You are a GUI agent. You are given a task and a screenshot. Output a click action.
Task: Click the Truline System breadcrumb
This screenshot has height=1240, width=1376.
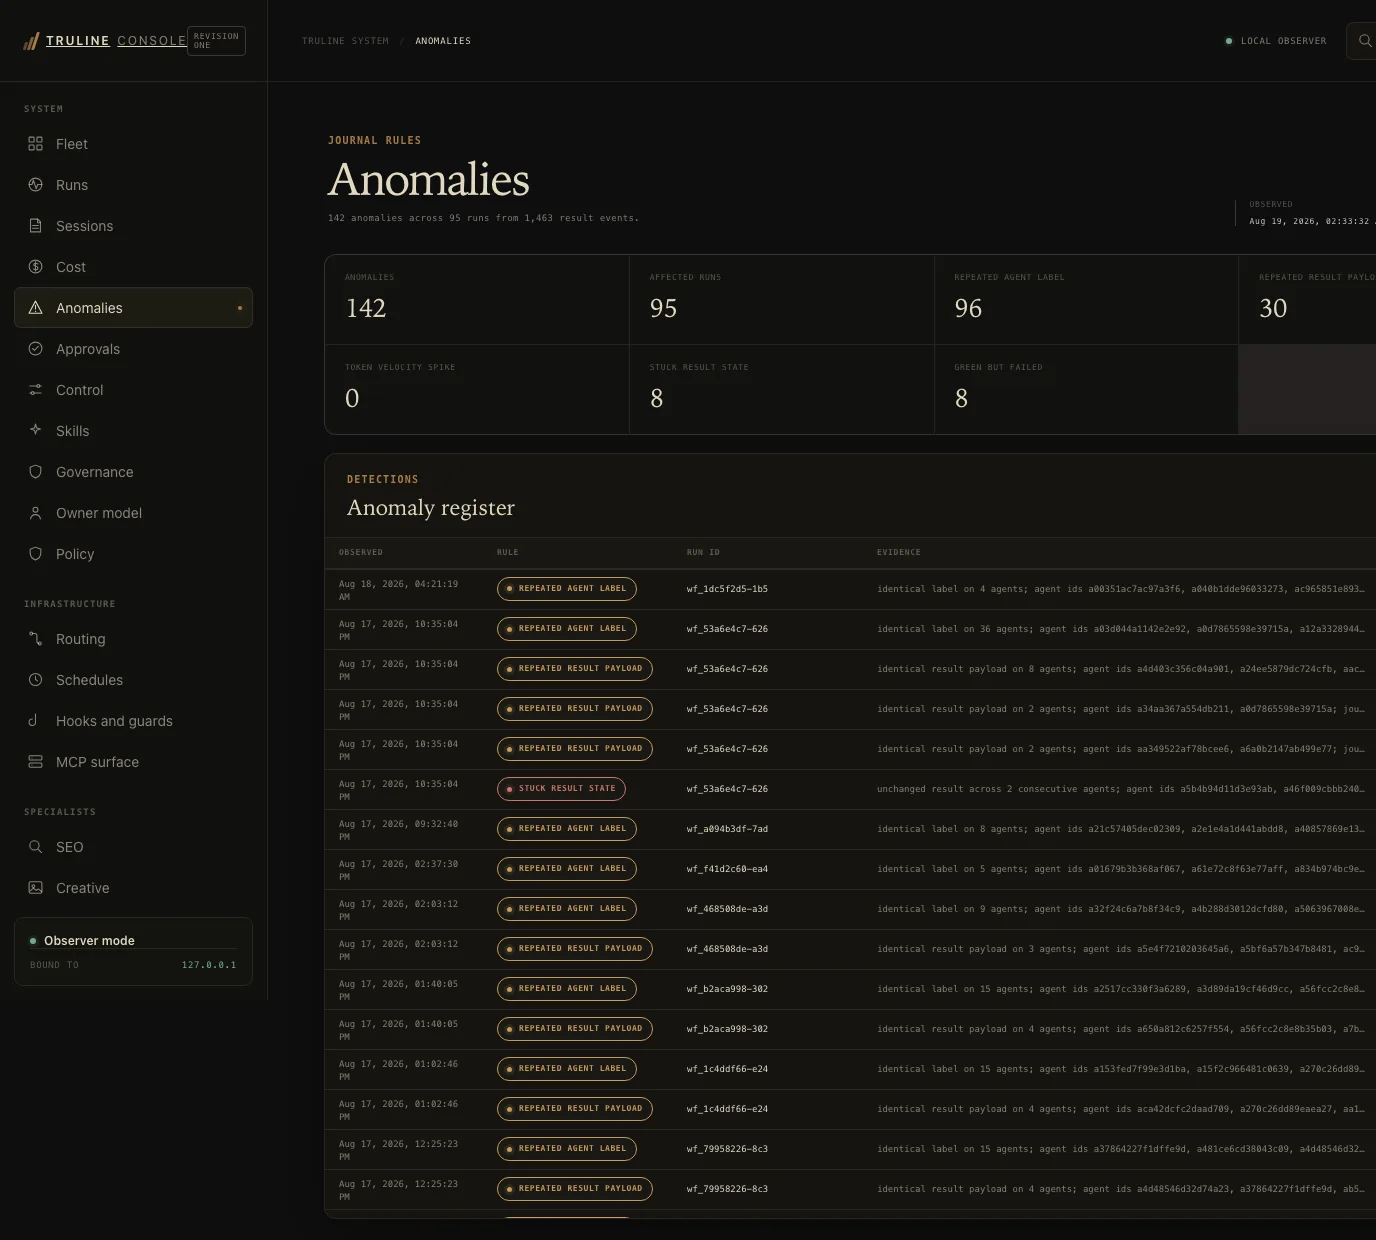click(x=345, y=41)
